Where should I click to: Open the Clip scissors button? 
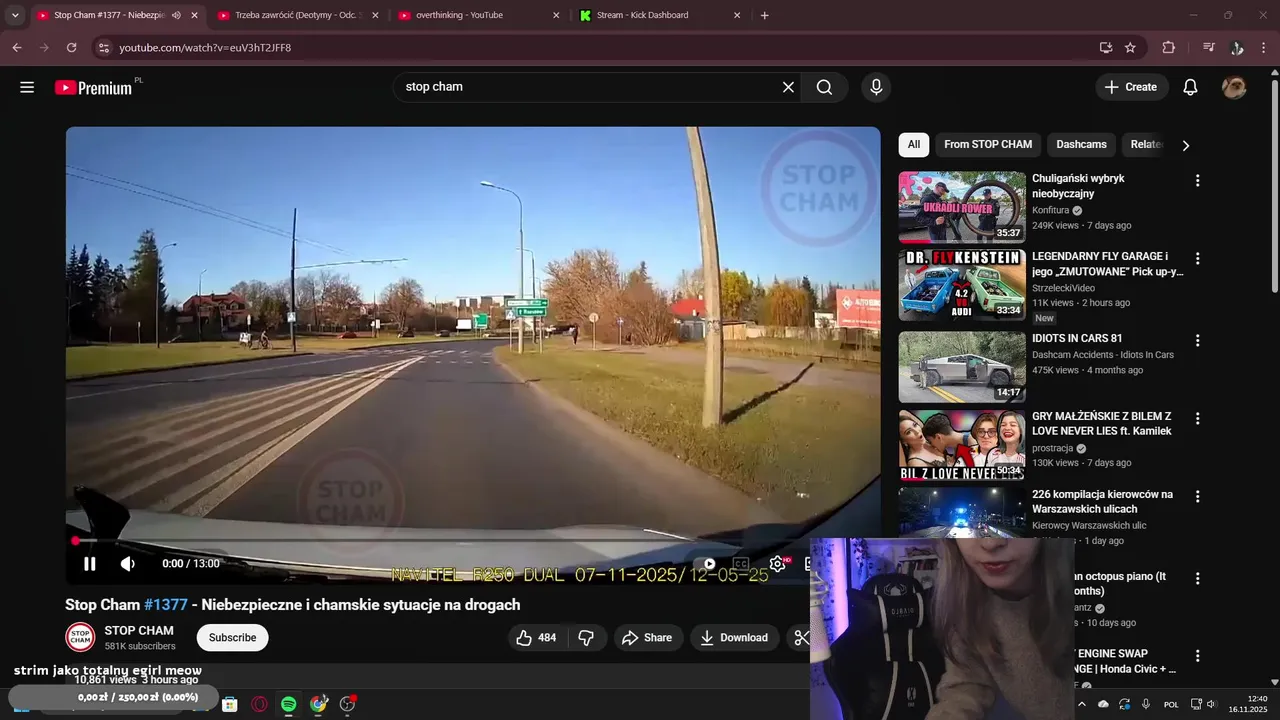click(799, 638)
